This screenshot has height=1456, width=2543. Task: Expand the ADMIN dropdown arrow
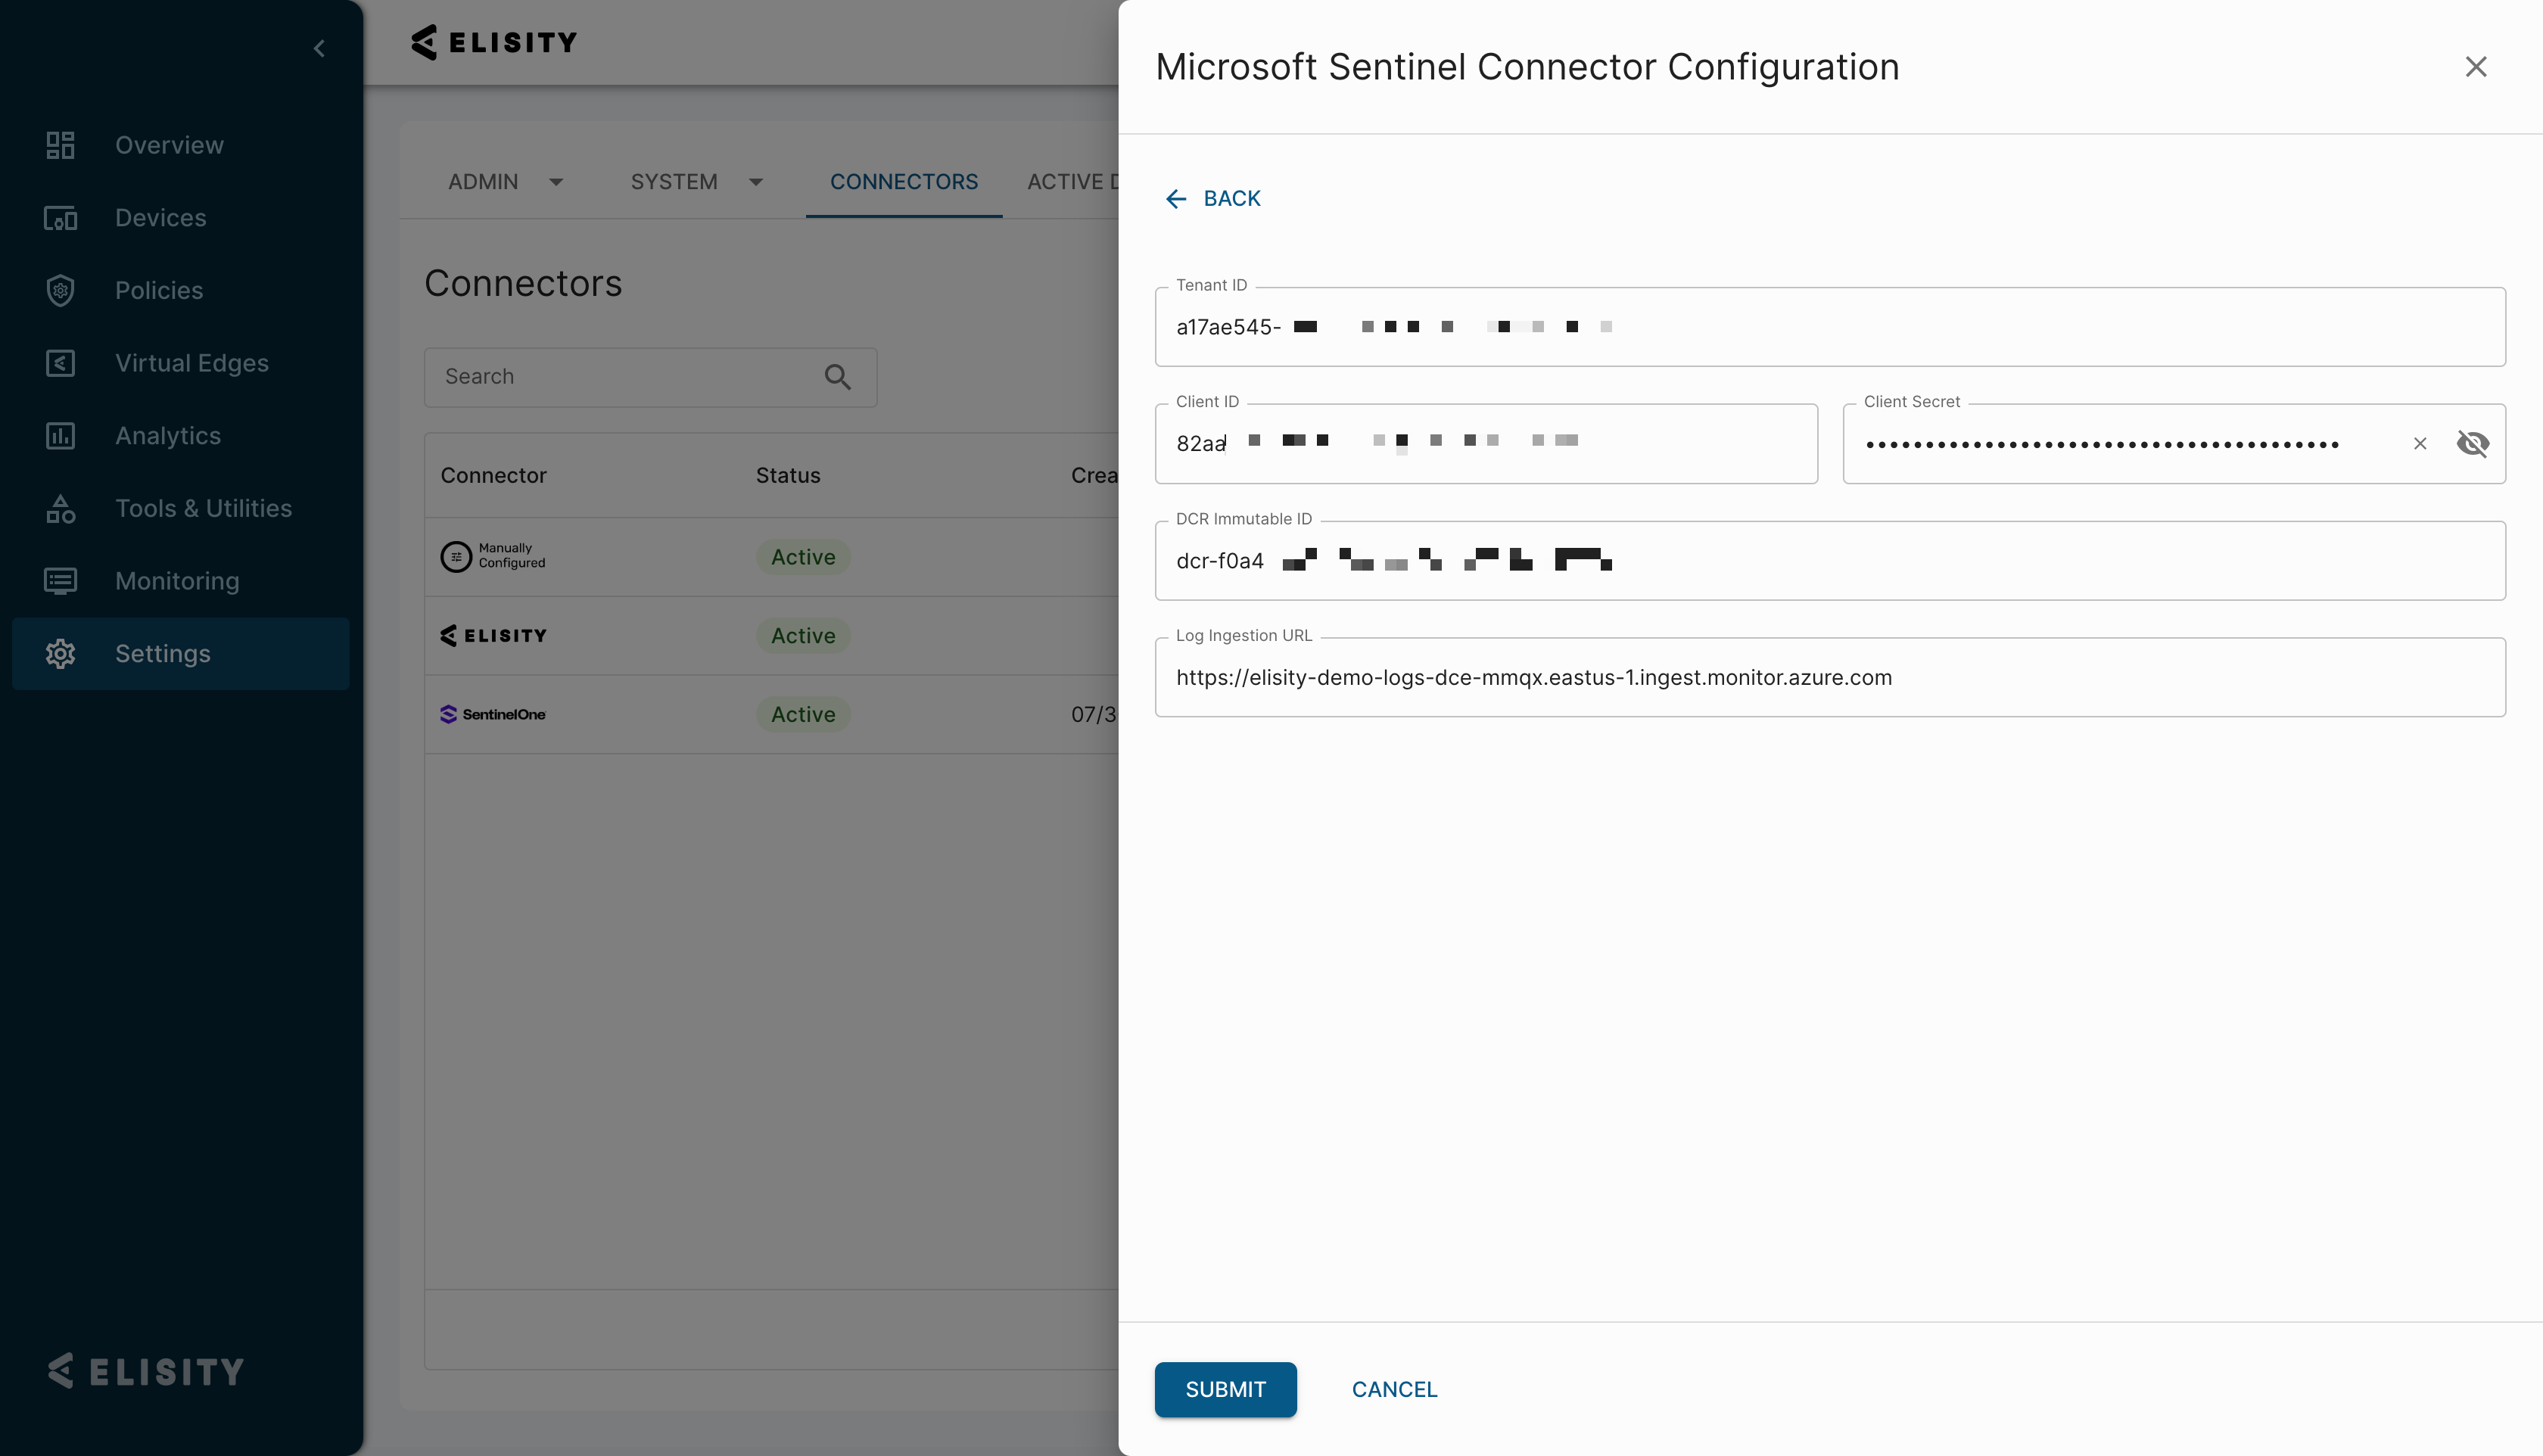coord(556,182)
